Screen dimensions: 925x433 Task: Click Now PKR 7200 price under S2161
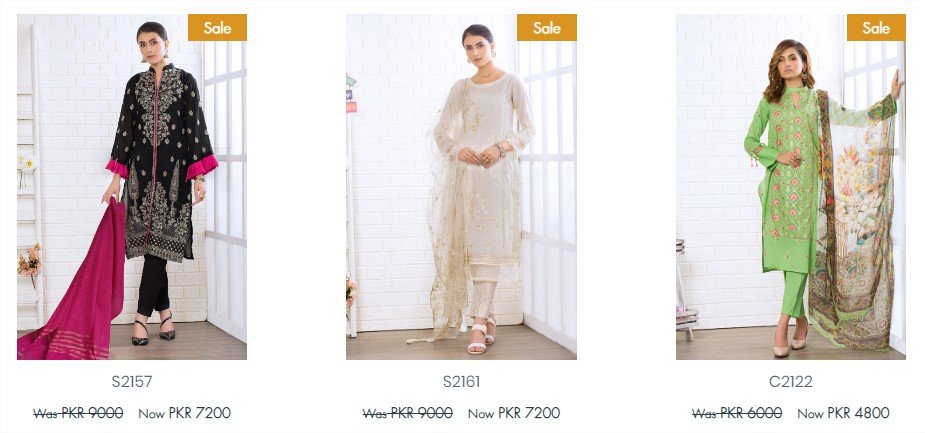tap(514, 413)
